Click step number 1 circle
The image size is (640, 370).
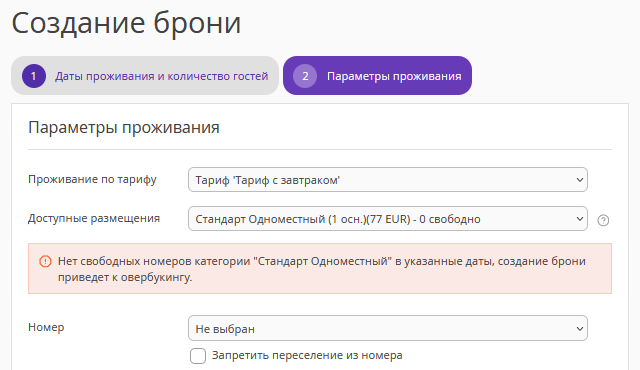click(x=33, y=76)
